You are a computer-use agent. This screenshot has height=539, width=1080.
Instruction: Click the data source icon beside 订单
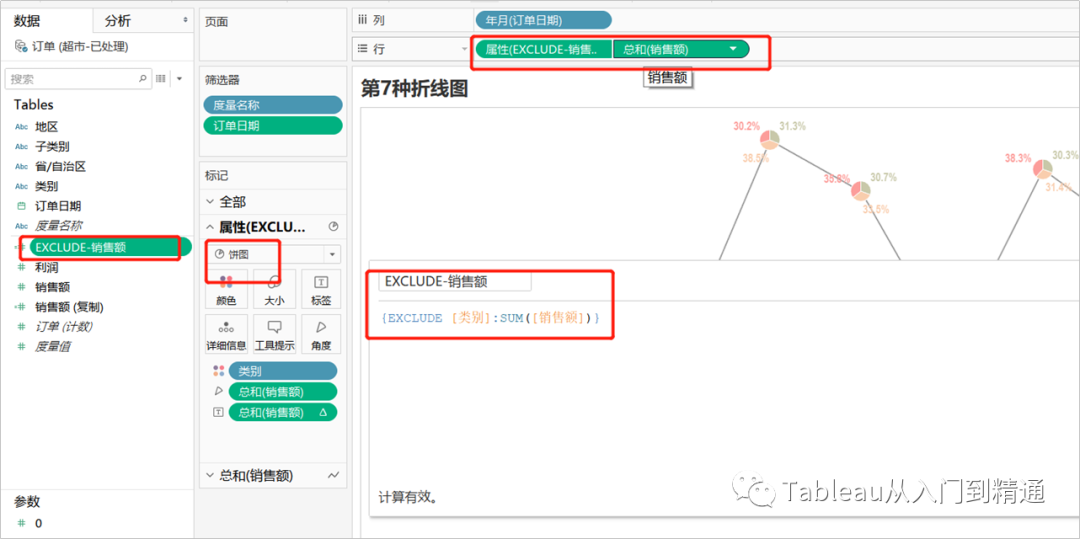coord(21,47)
